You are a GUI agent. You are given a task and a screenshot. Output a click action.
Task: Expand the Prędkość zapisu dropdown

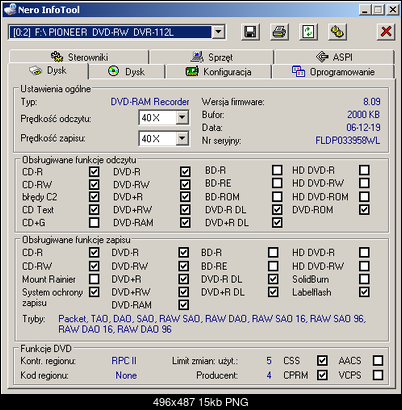(x=182, y=138)
